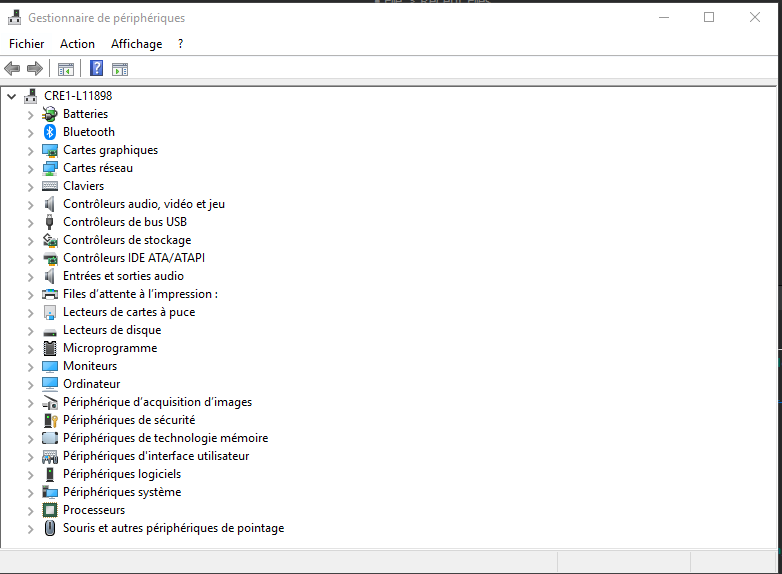Expand Contrôleurs de bus USB
The height and width of the screenshot is (574, 782).
point(30,223)
